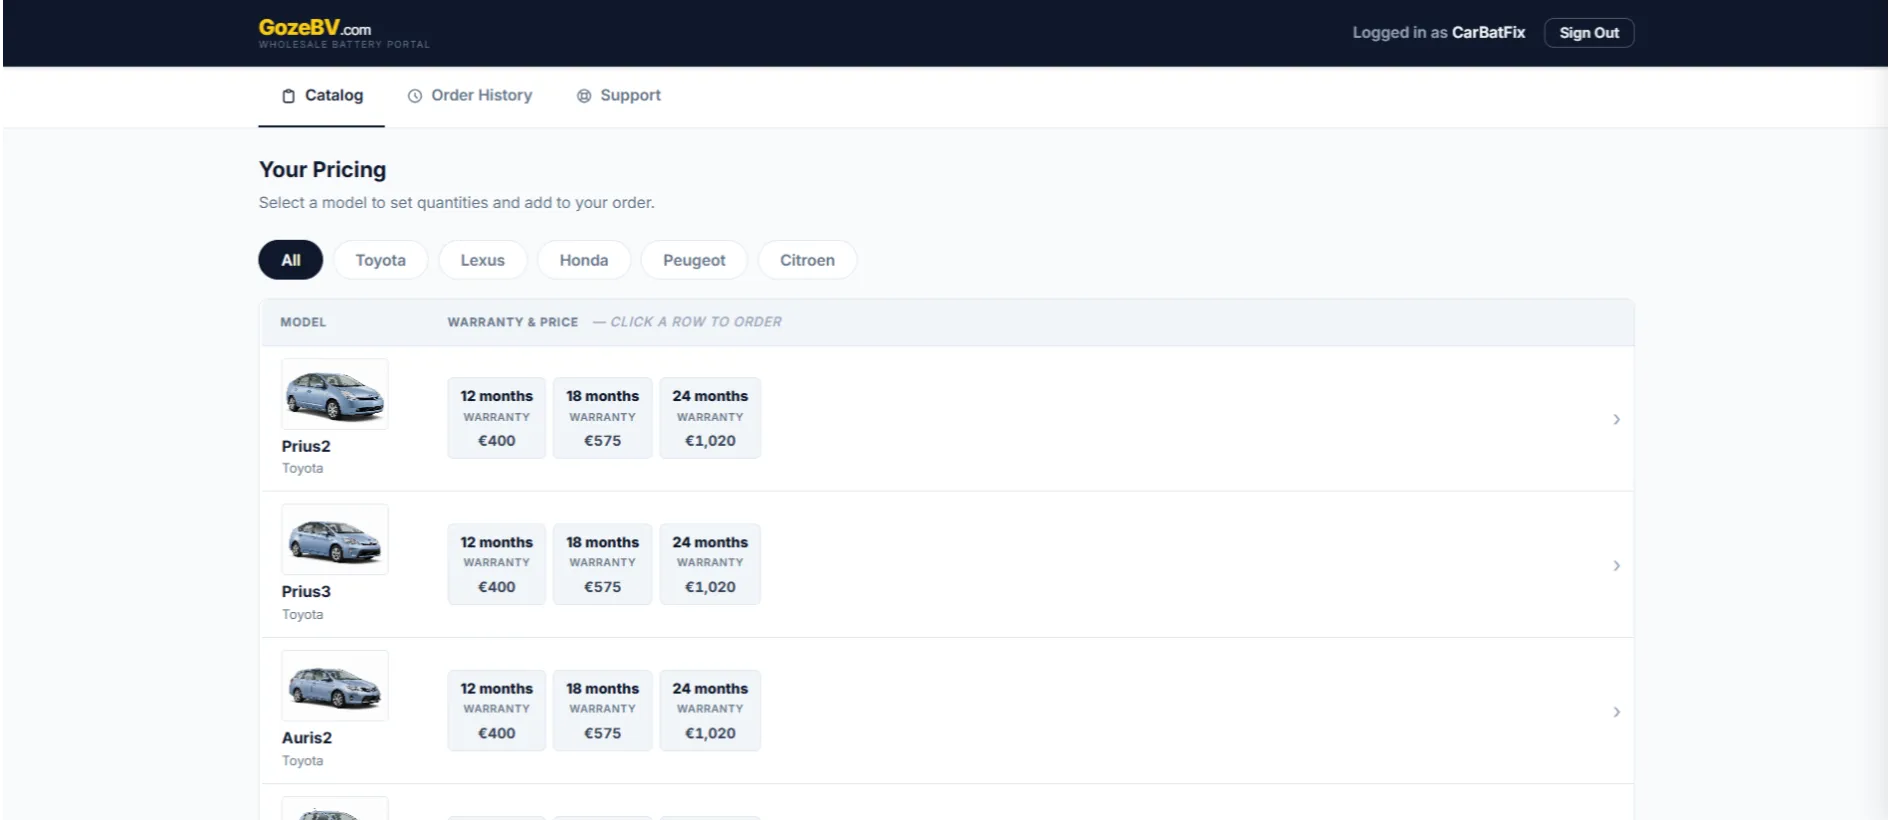The height and width of the screenshot is (820, 1890).
Task: Click the CarBatFix account name
Action: tap(1488, 33)
